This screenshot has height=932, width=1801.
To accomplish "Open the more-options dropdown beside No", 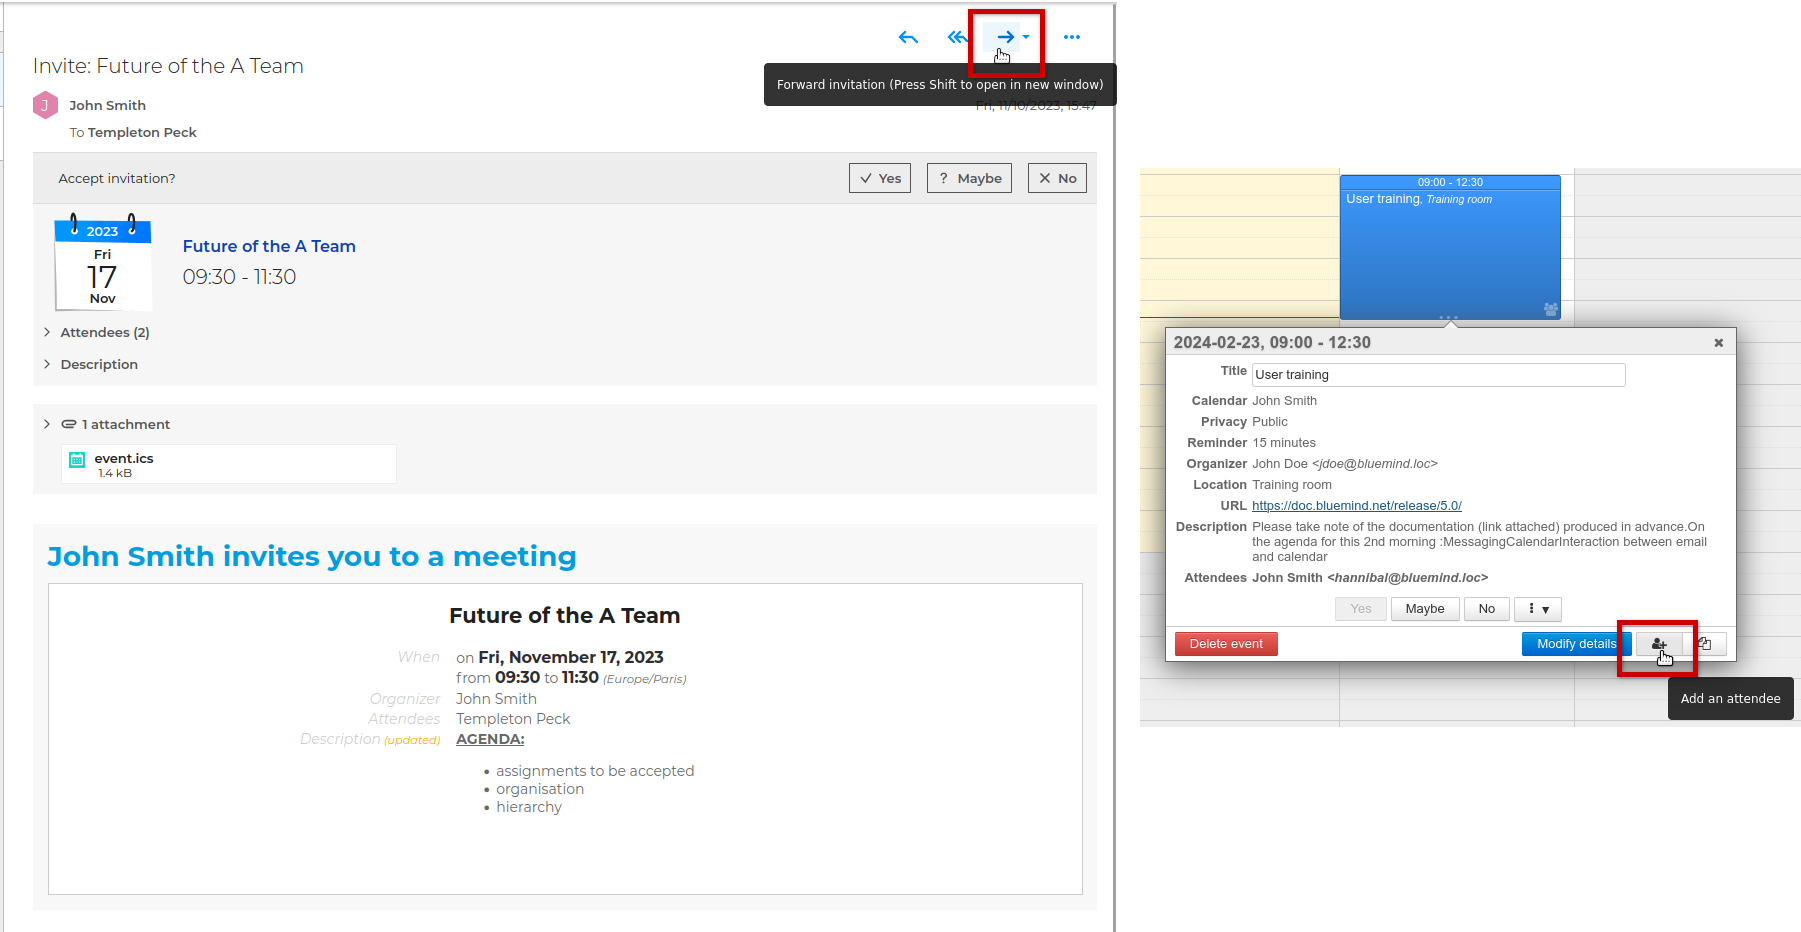I will [x=1538, y=609].
